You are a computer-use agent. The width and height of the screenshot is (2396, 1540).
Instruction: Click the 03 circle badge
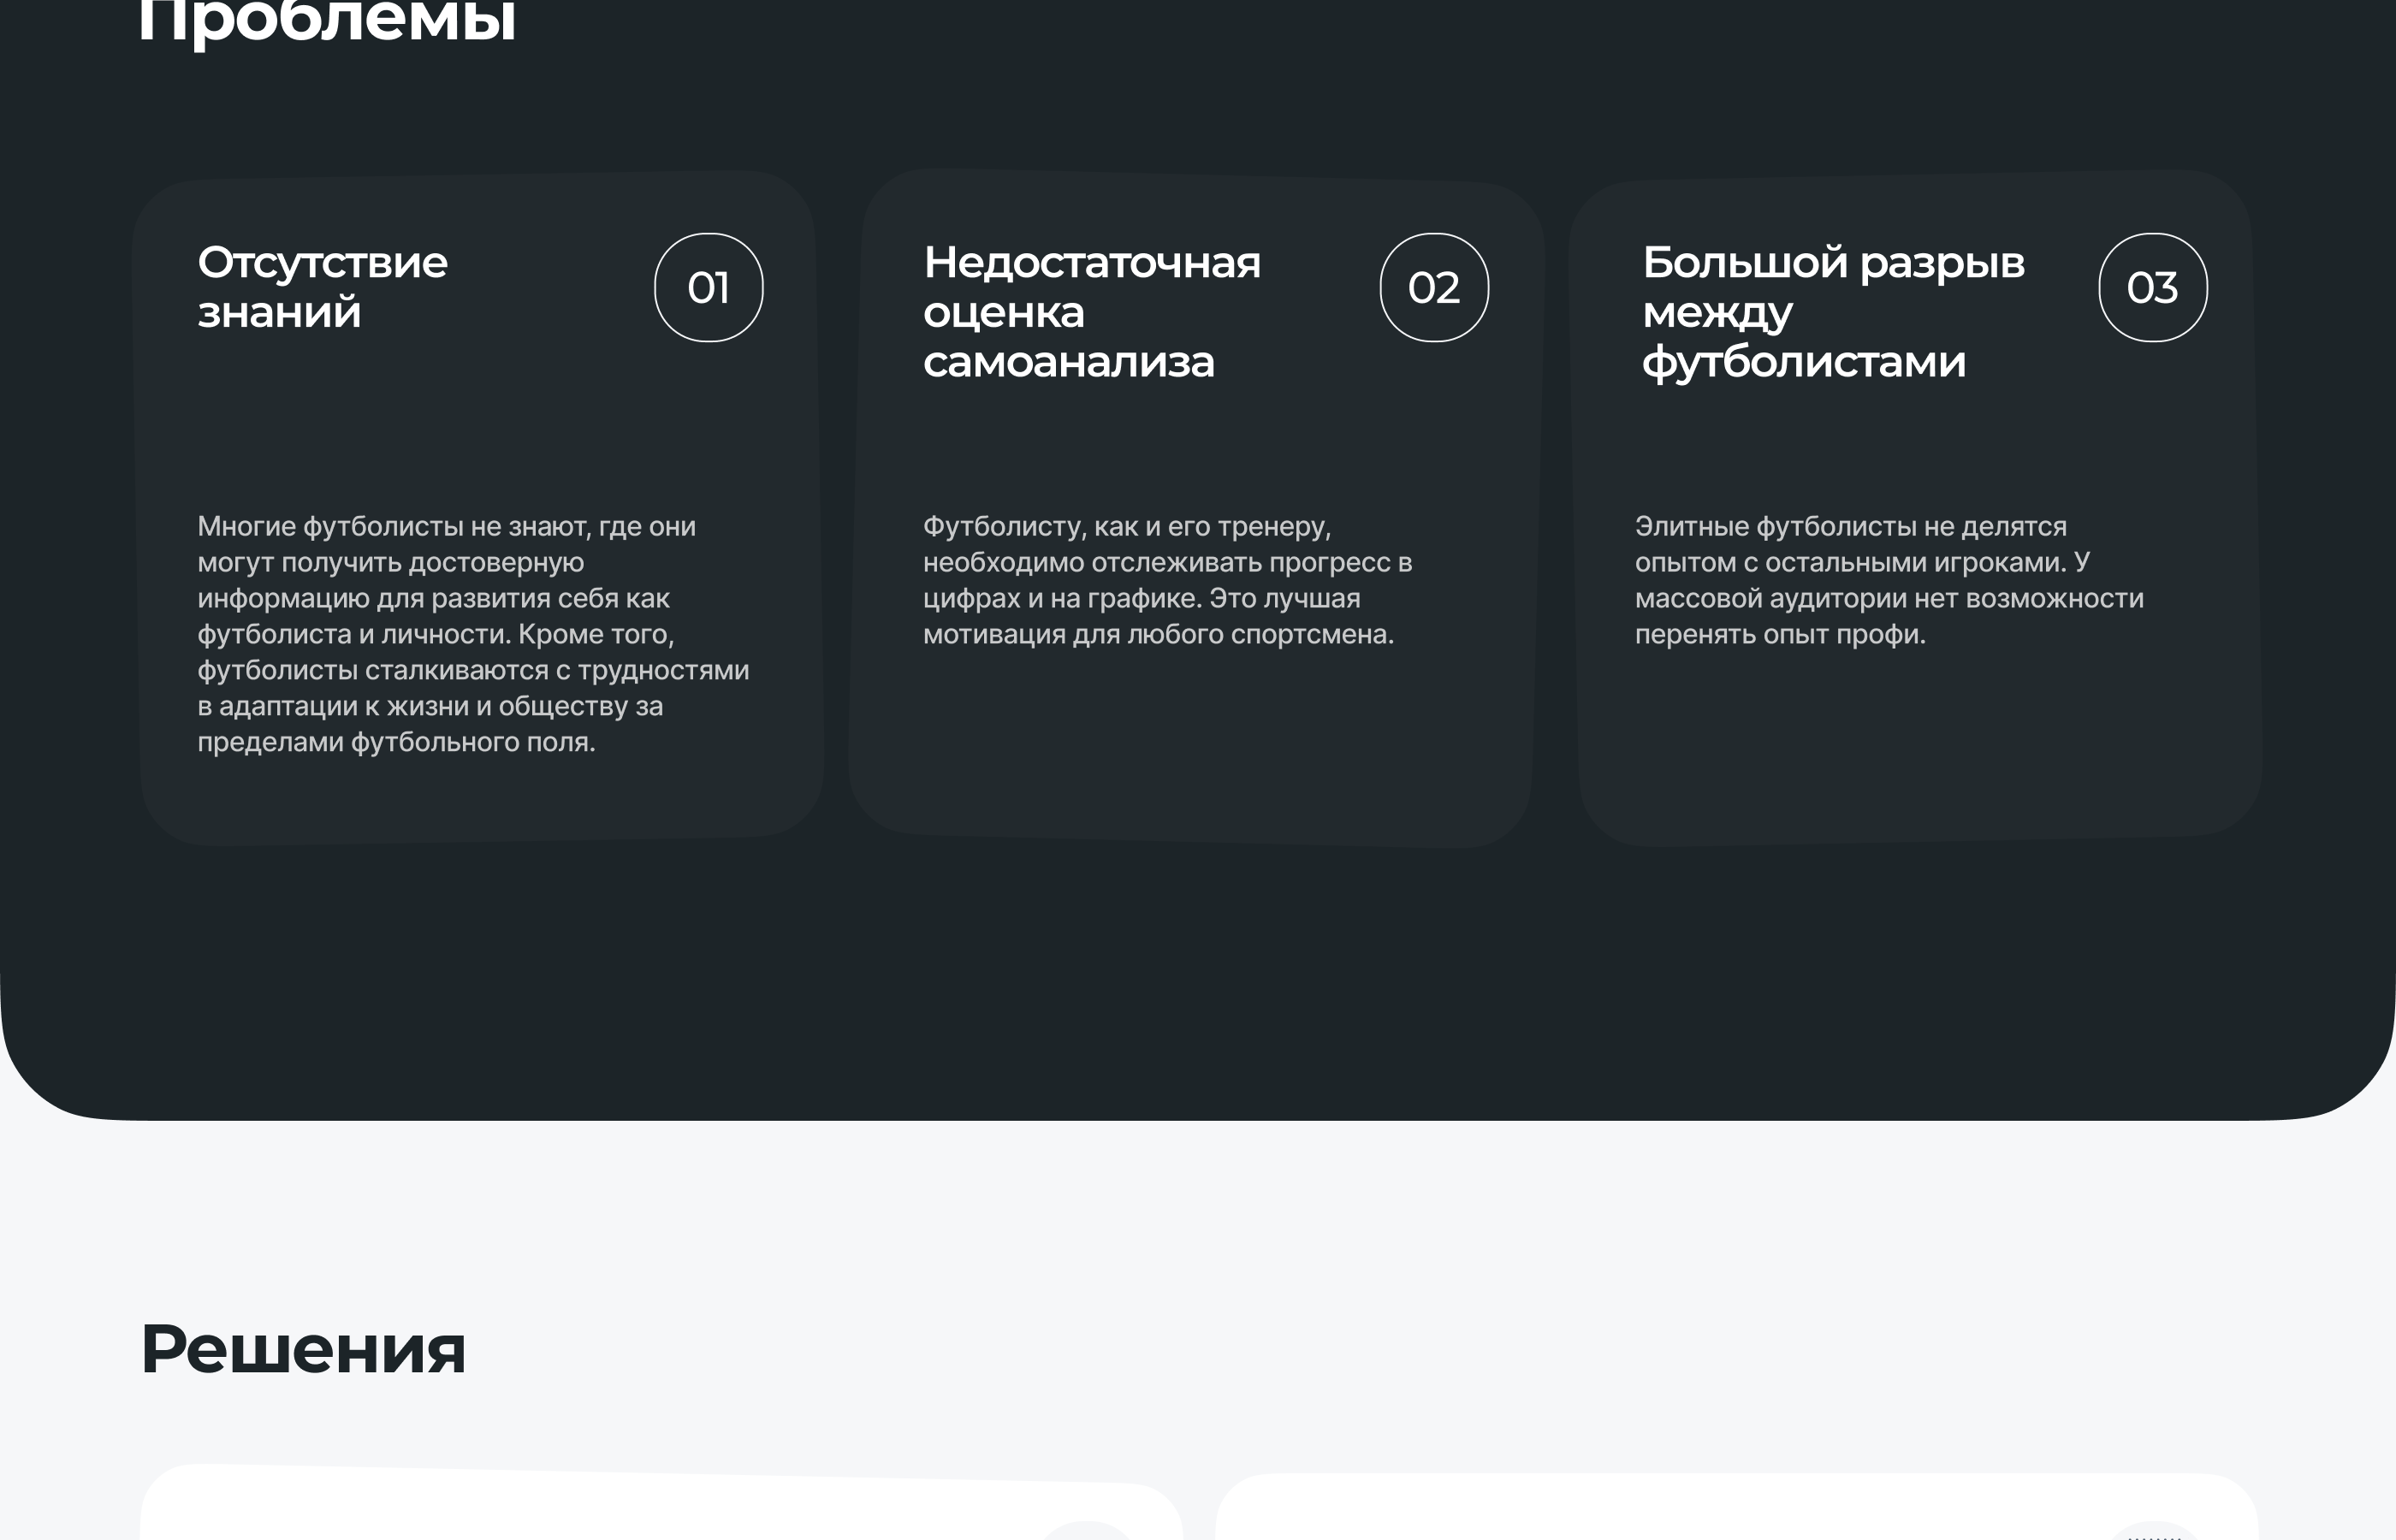[x=2152, y=288]
